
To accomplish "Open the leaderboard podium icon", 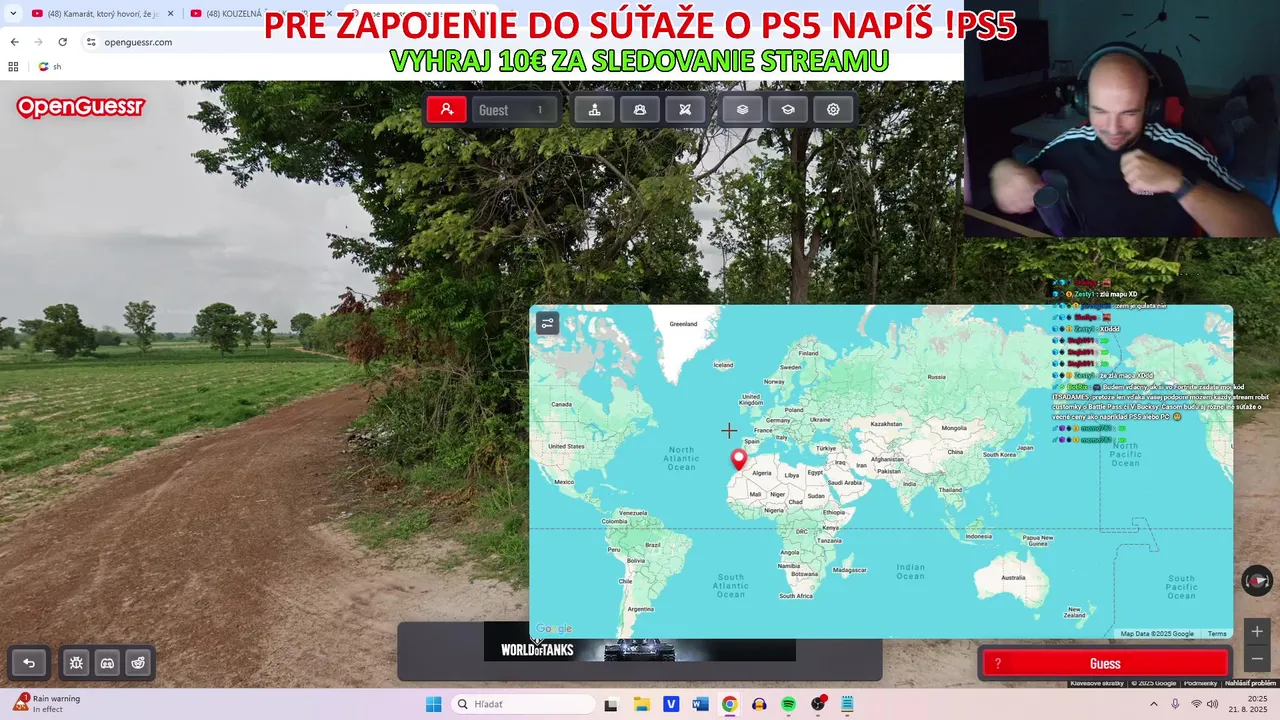I will pyautogui.click(x=594, y=110).
